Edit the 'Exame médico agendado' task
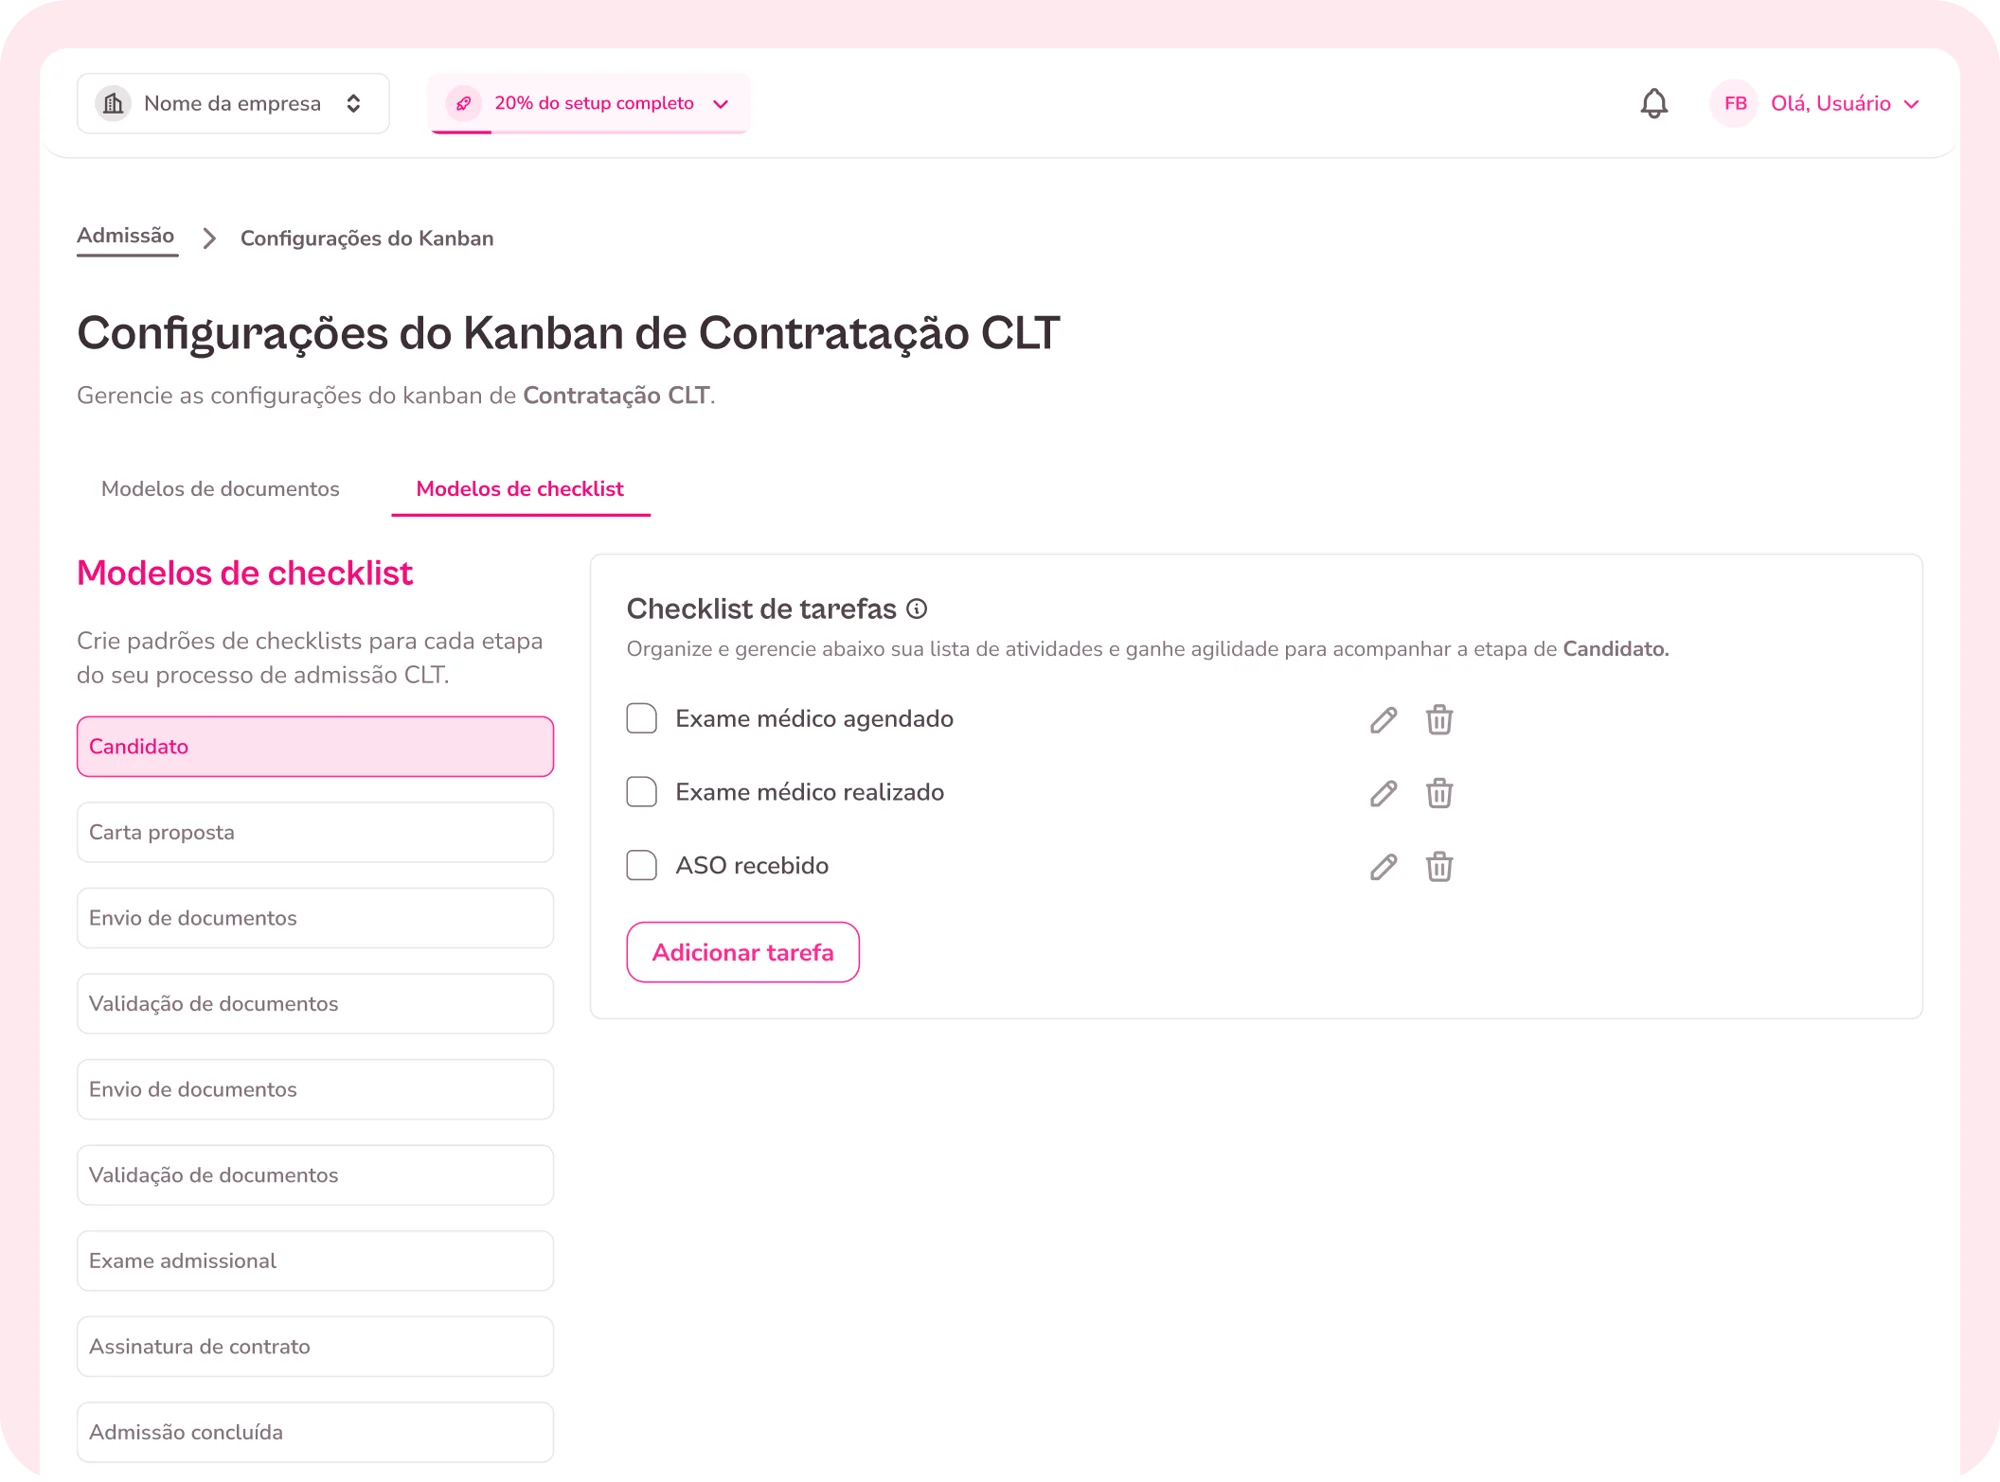The width and height of the screenshot is (2000, 1482). (x=1383, y=720)
